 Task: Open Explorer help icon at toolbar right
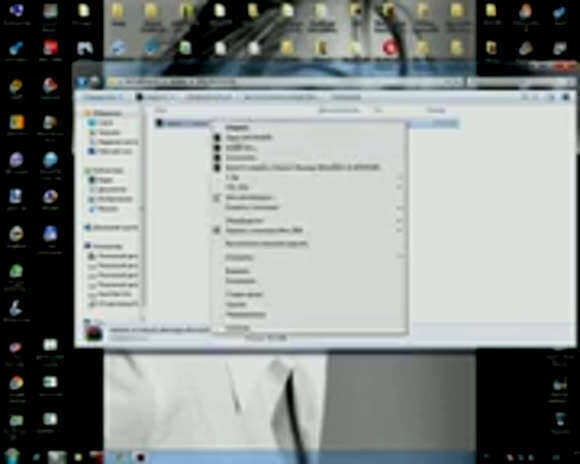(x=566, y=97)
